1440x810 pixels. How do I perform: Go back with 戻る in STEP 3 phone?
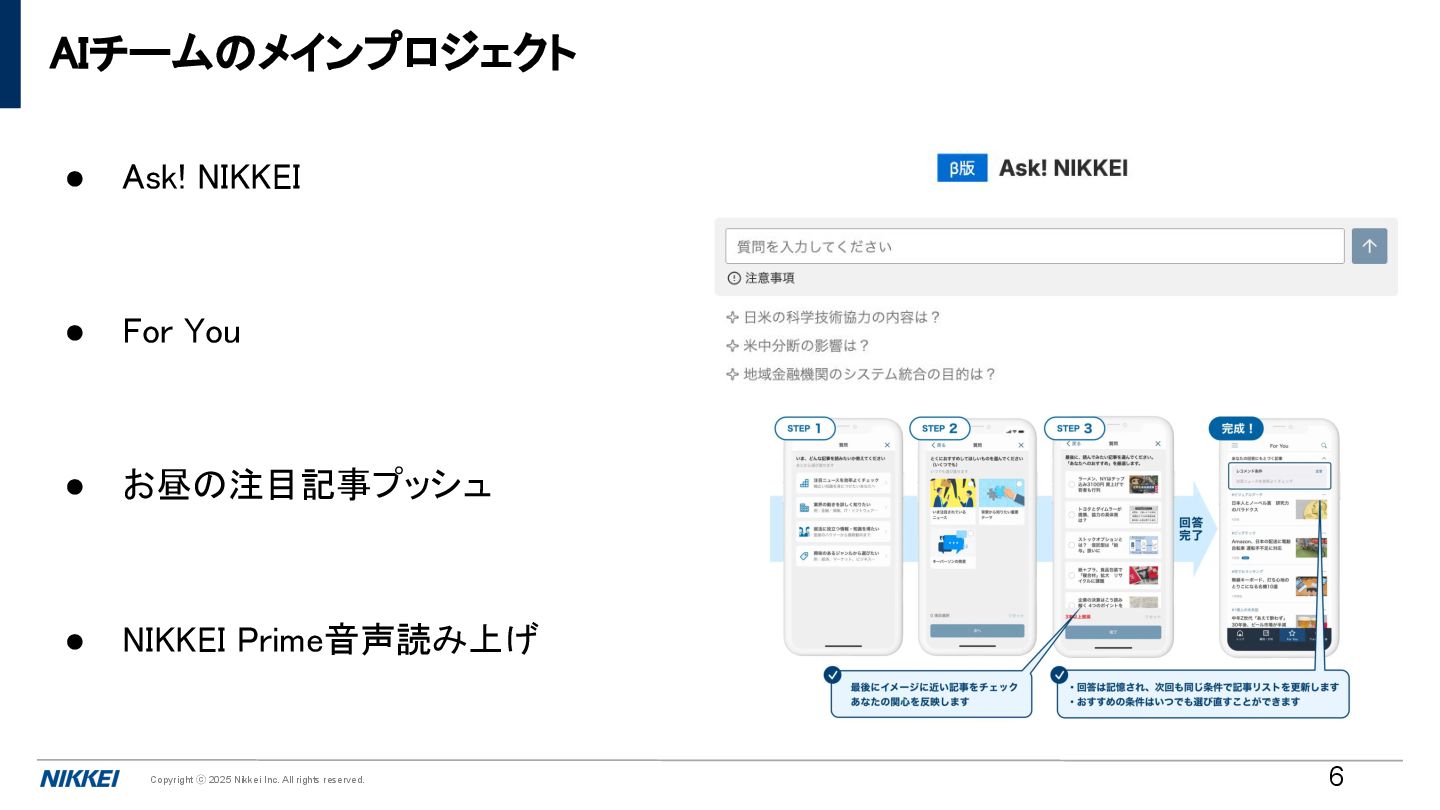pyautogui.click(x=1073, y=443)
